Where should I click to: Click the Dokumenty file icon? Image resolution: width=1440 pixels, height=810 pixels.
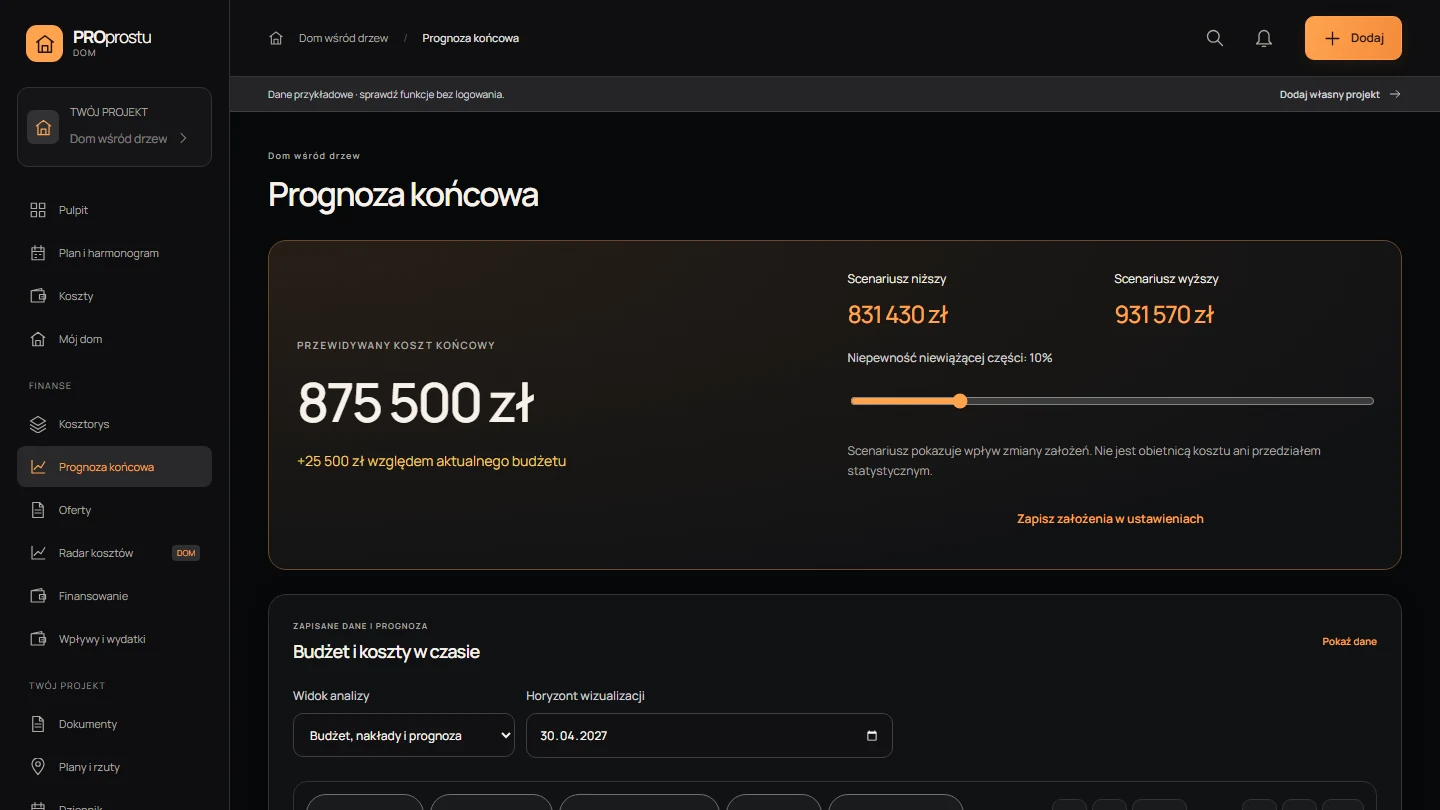(x=38, y=724)
